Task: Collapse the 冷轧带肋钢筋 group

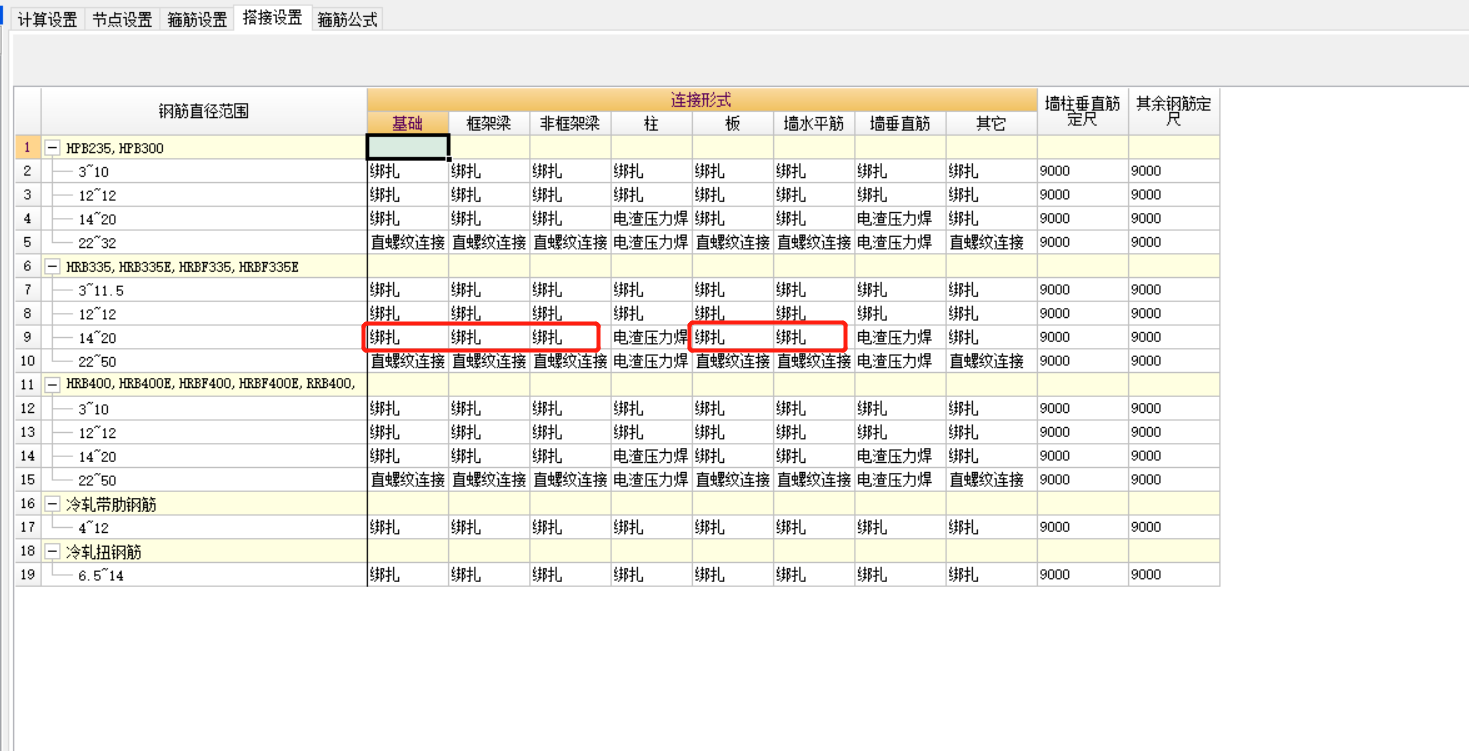Action: (54, 503)
